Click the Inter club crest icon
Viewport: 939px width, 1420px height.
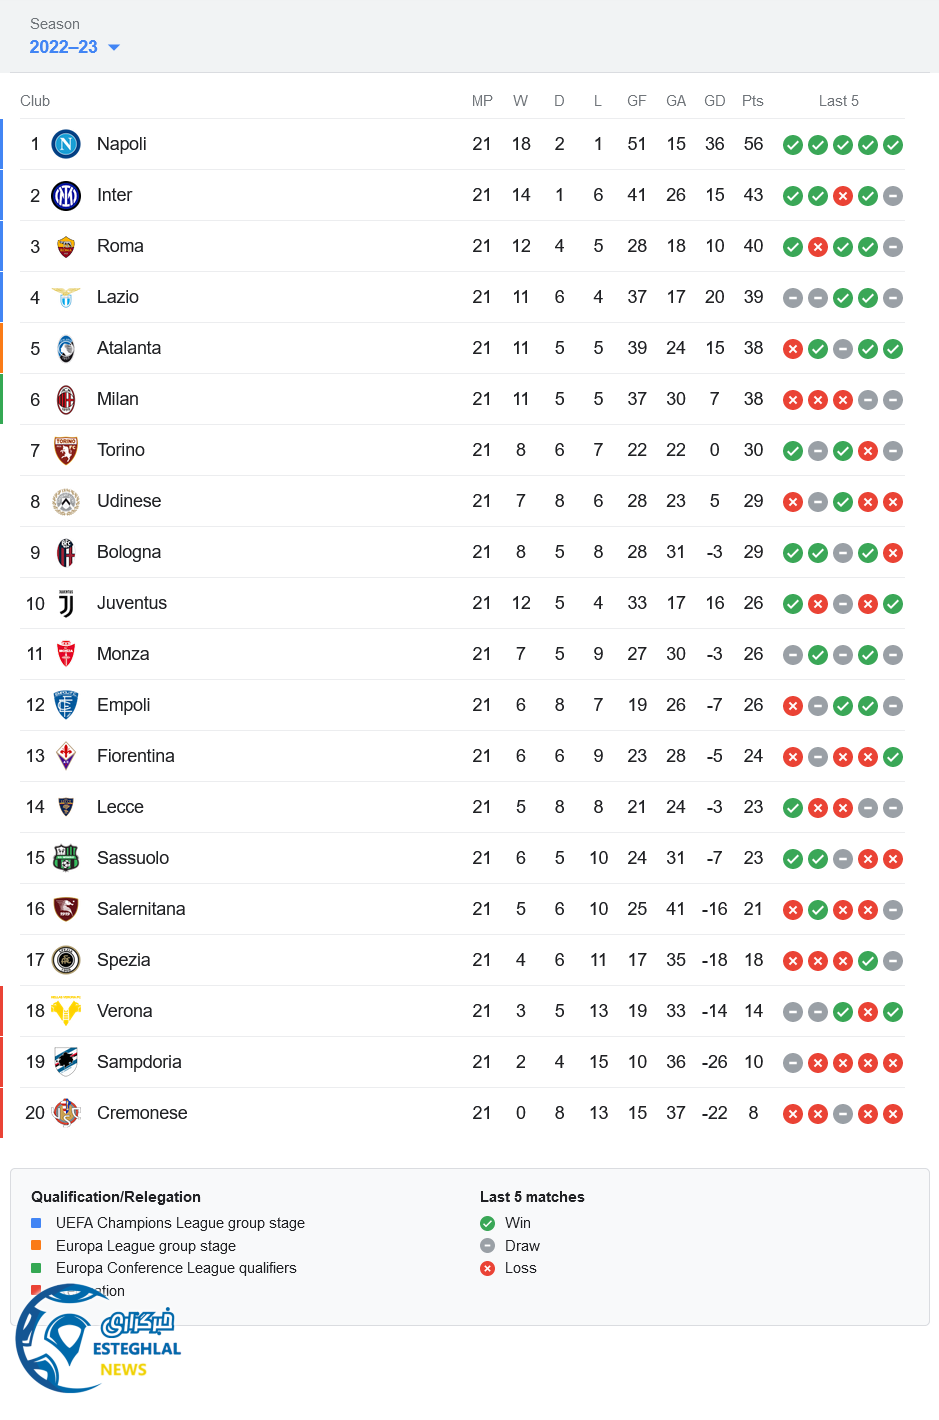coord(66,195)
